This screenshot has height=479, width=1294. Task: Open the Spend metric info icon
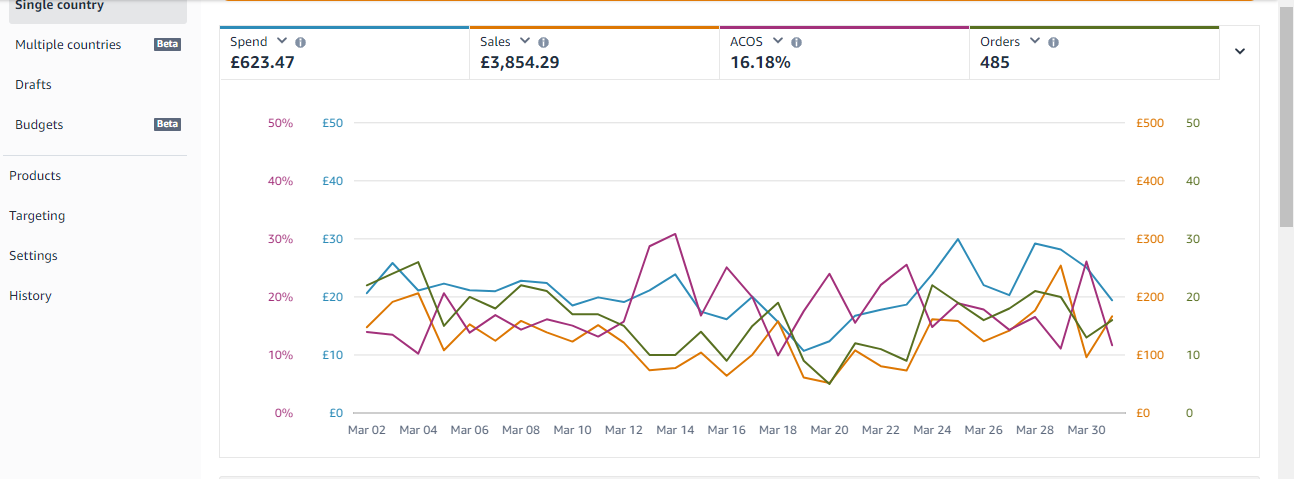[x=301, y=43]
